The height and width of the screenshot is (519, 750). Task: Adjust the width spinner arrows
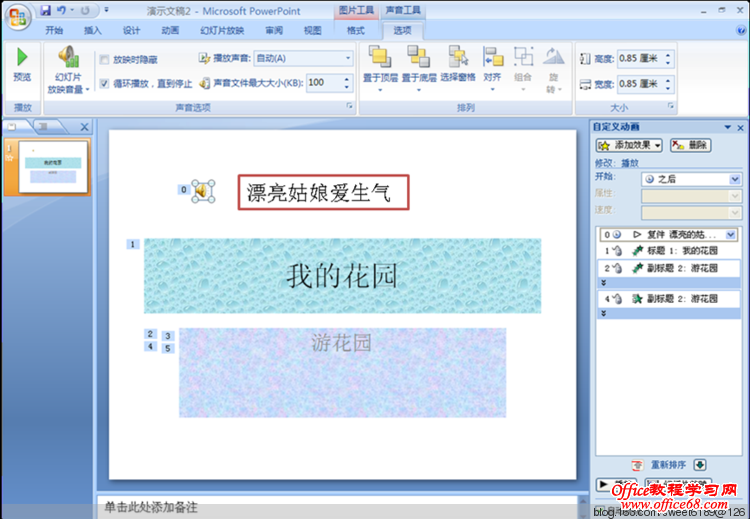coord(668,84)
